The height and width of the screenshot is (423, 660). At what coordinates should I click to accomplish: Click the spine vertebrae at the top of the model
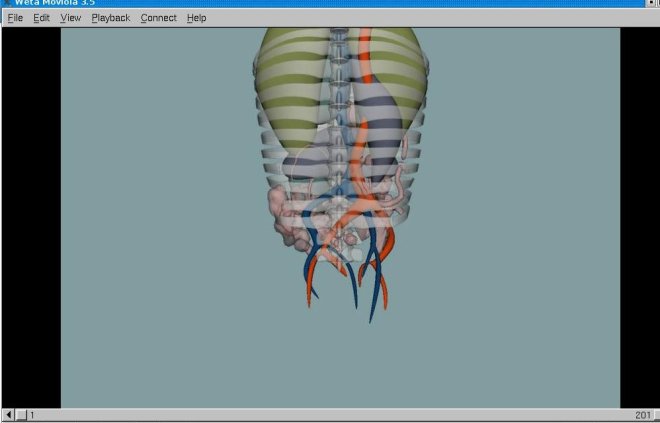[339, 45]
